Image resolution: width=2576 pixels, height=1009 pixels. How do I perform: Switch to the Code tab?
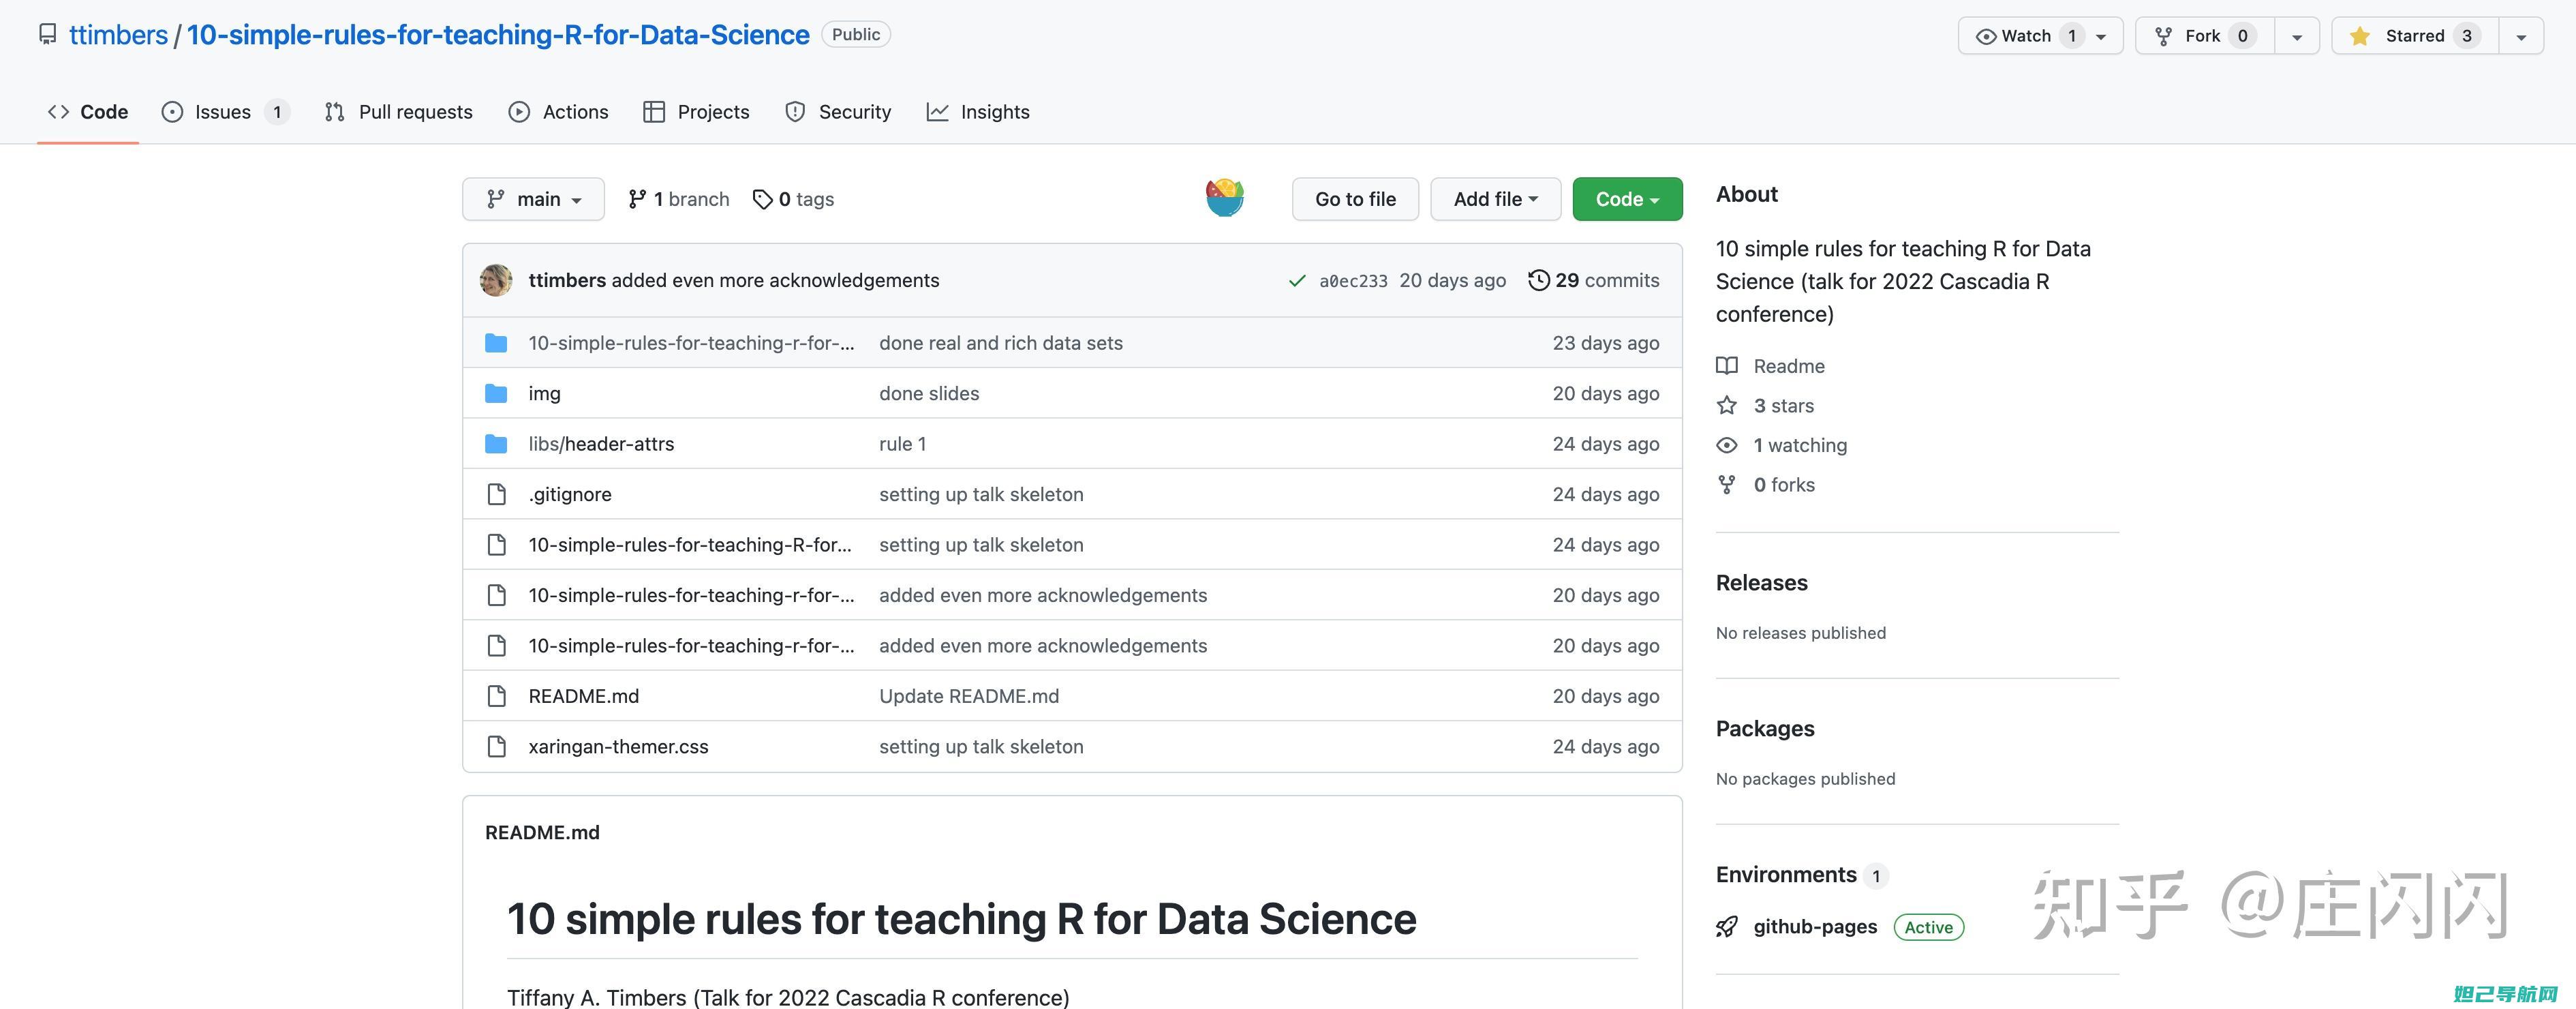[88, 112]
